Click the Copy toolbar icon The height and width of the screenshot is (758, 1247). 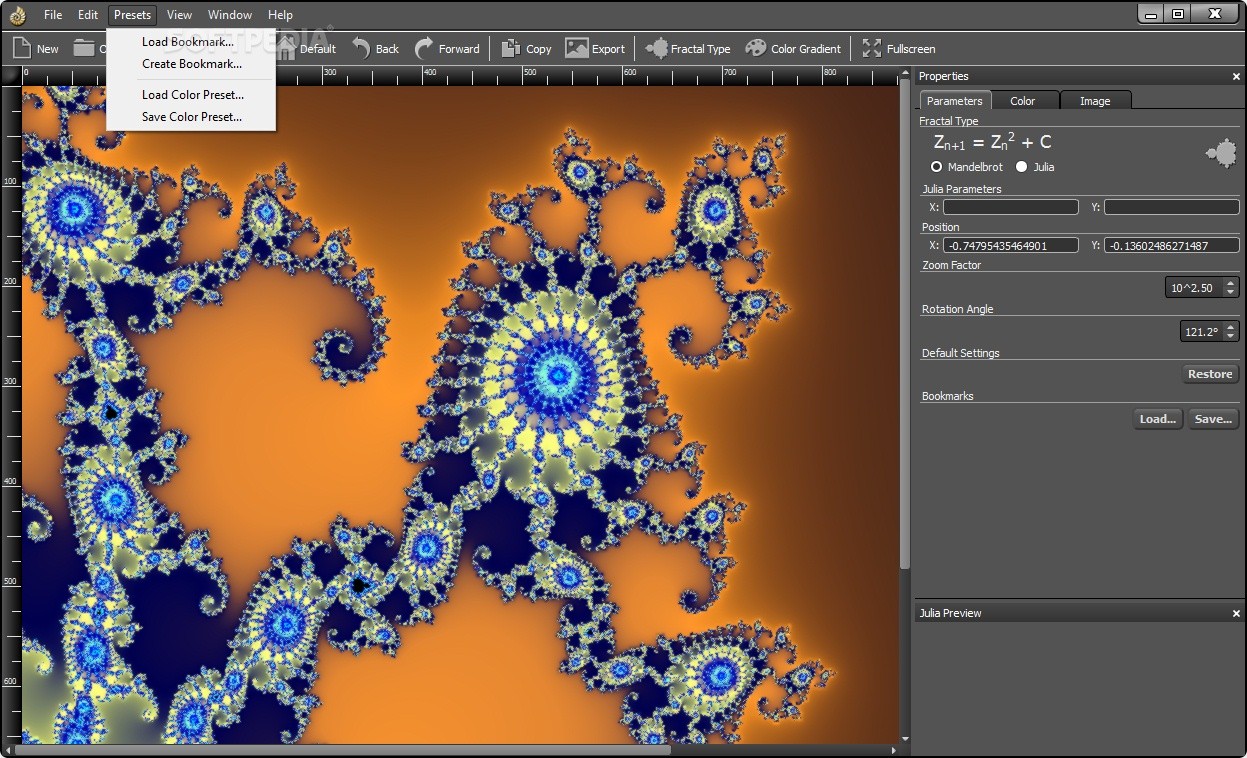pos(511,48)
